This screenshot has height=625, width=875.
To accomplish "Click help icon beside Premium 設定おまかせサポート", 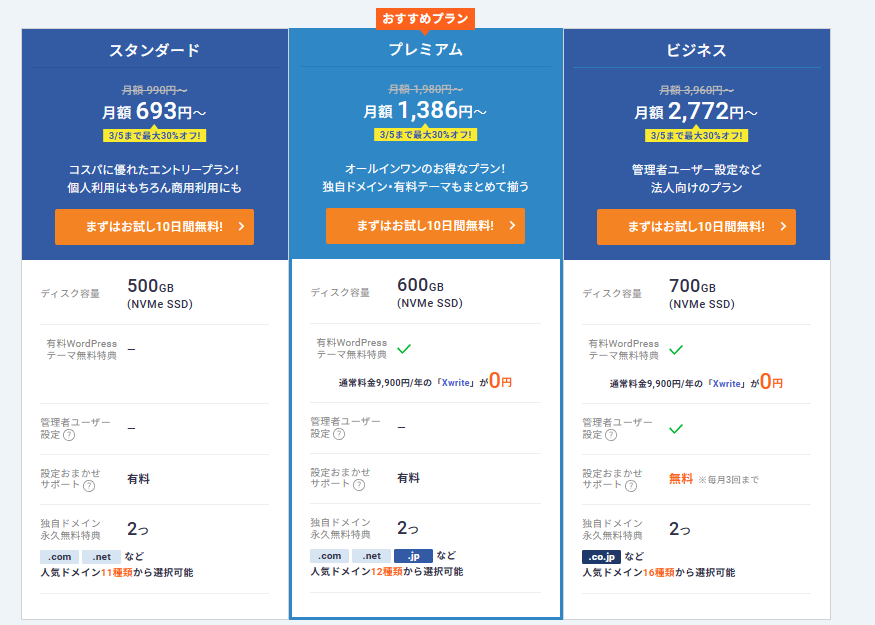I will [359, 485].
